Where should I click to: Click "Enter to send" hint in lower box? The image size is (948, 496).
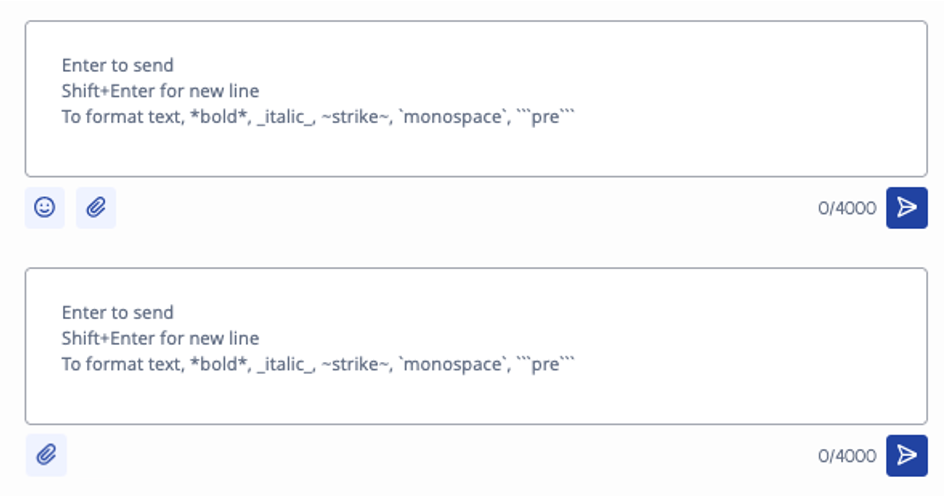117,312
